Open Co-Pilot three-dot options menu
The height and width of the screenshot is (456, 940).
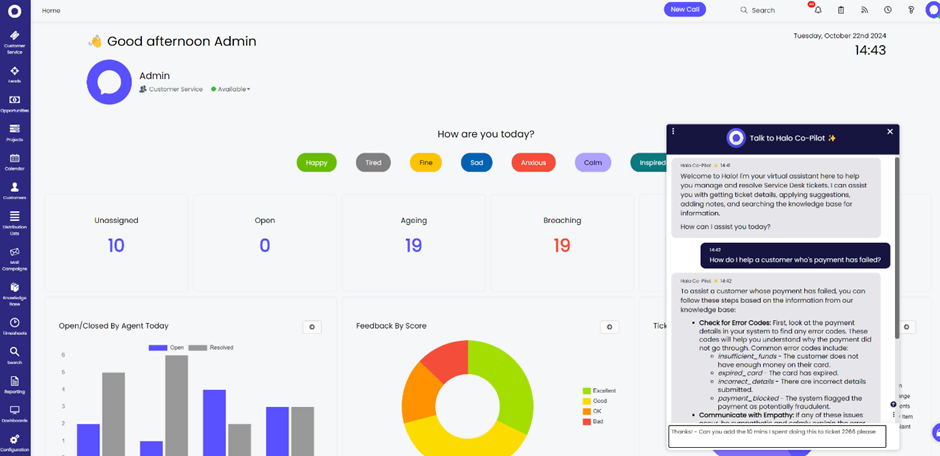[673, 131]
